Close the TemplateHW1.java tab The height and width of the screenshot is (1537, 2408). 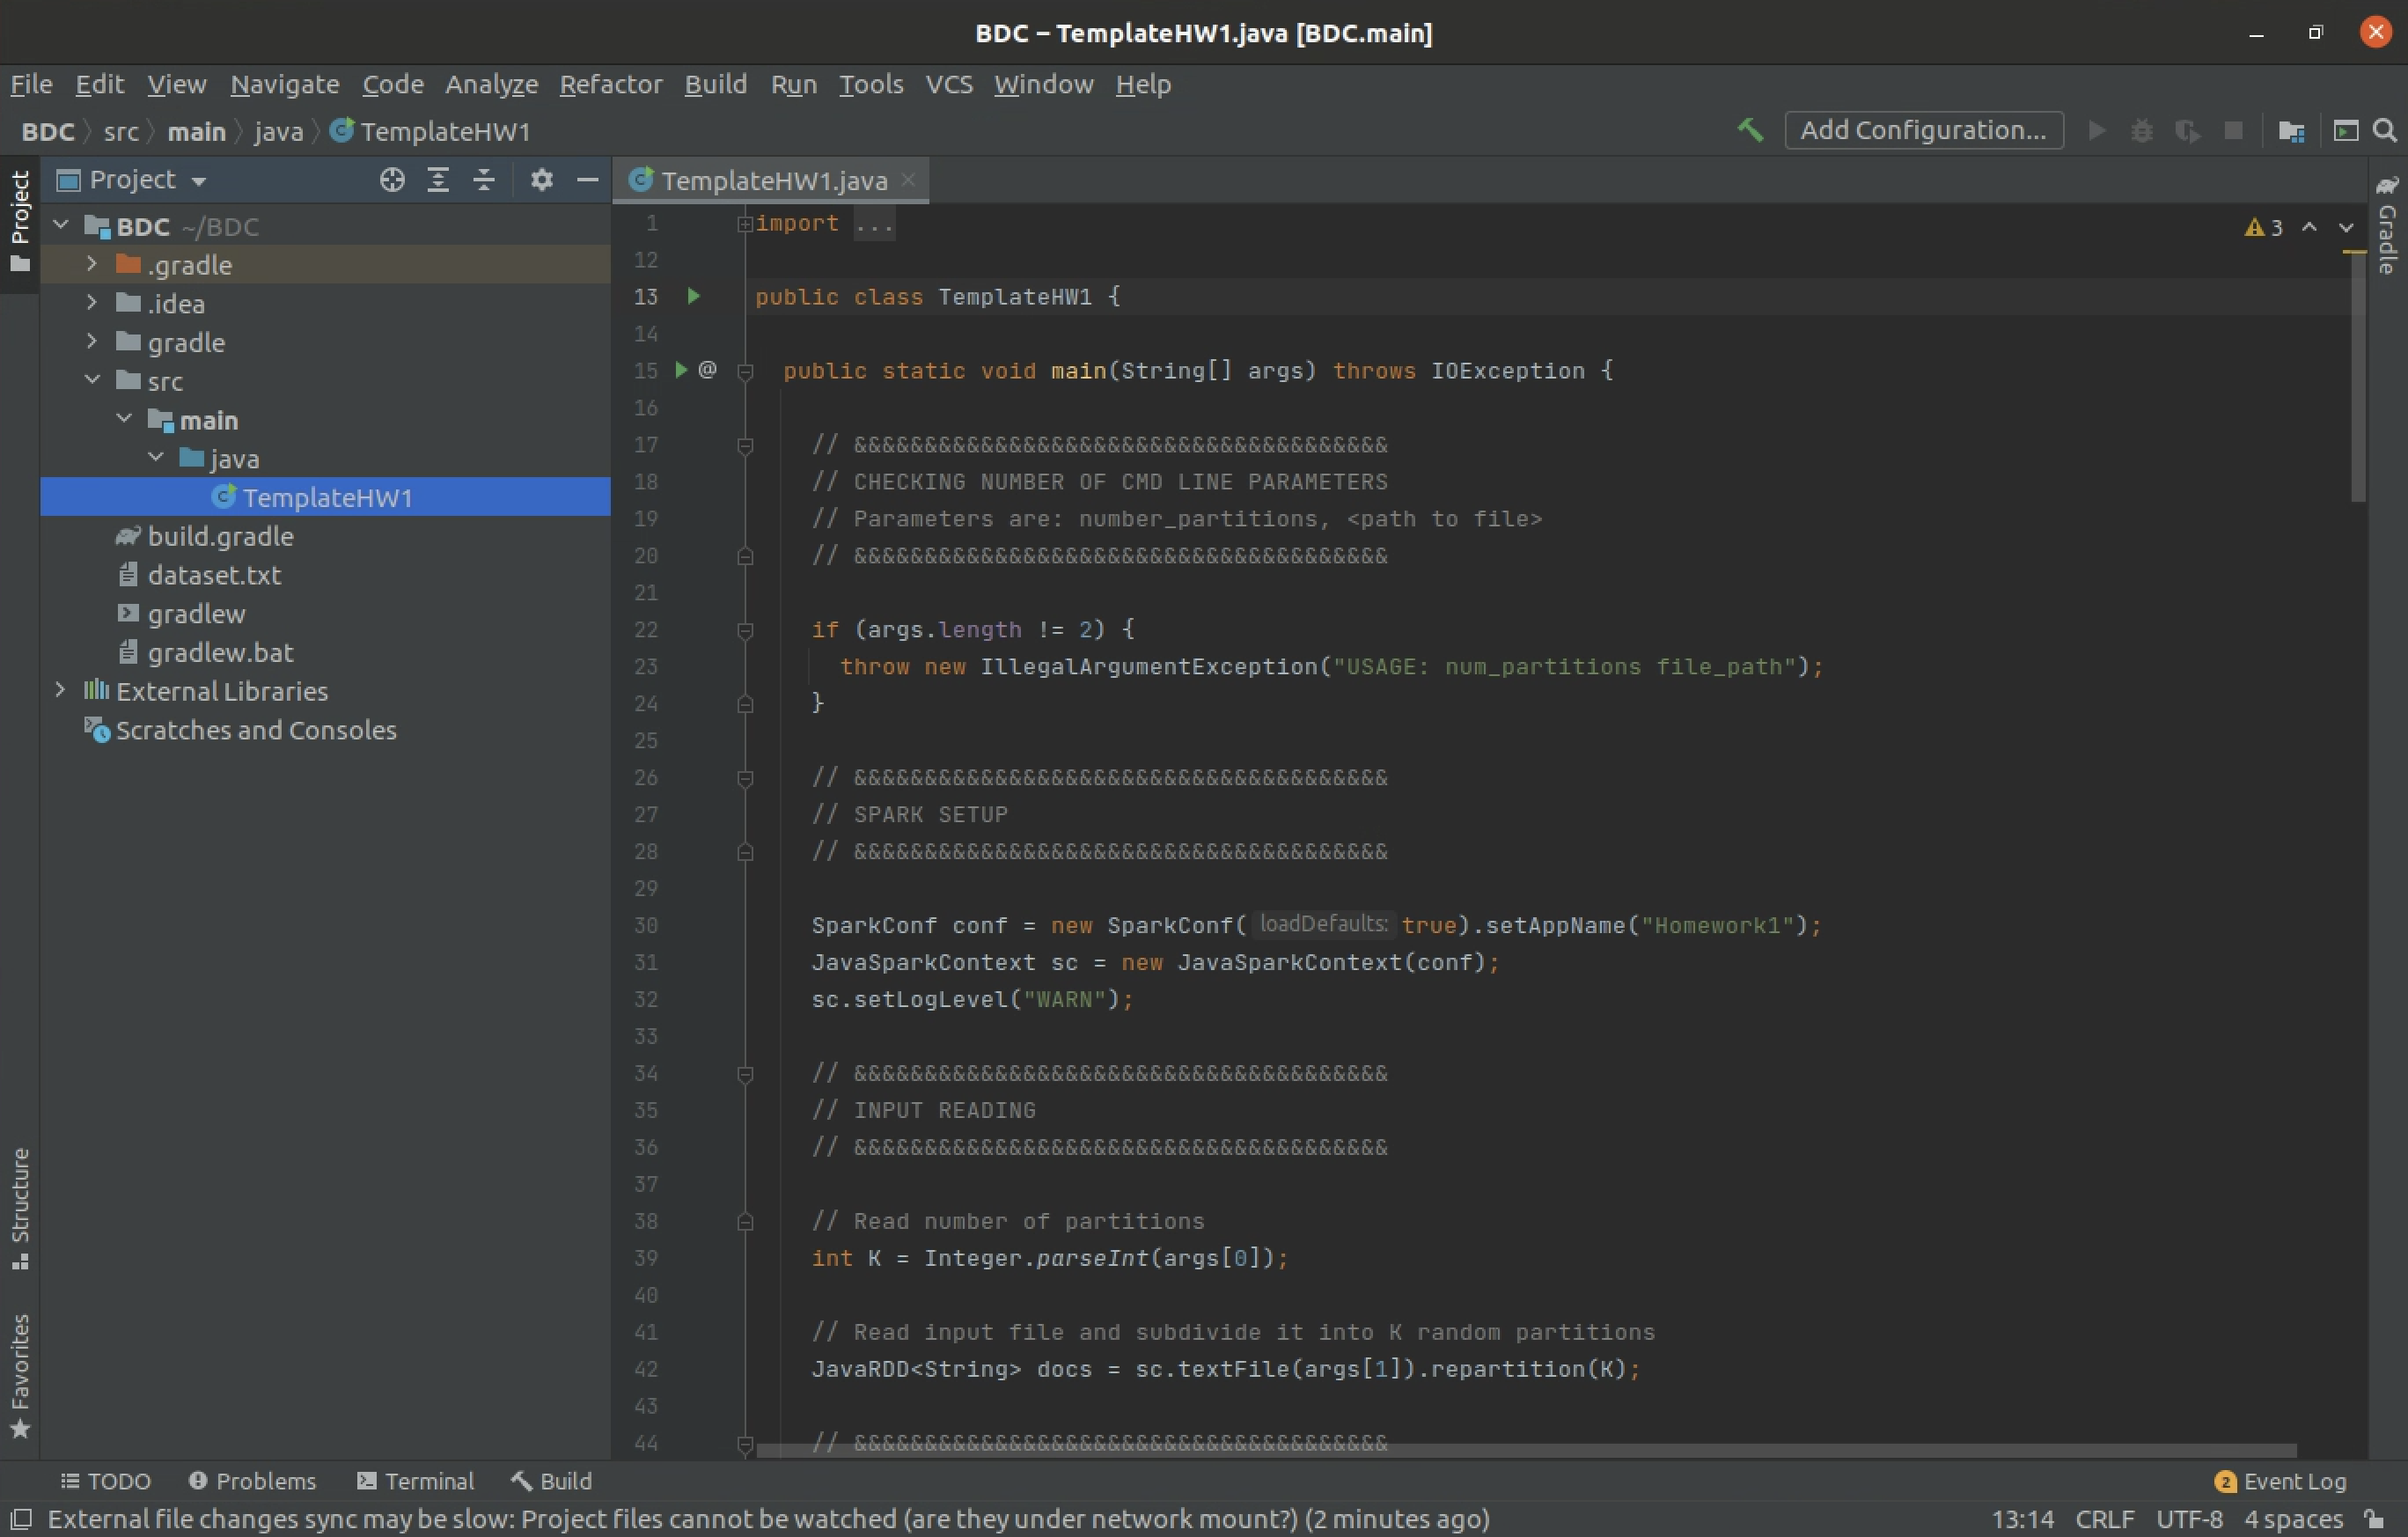[909, 179]
